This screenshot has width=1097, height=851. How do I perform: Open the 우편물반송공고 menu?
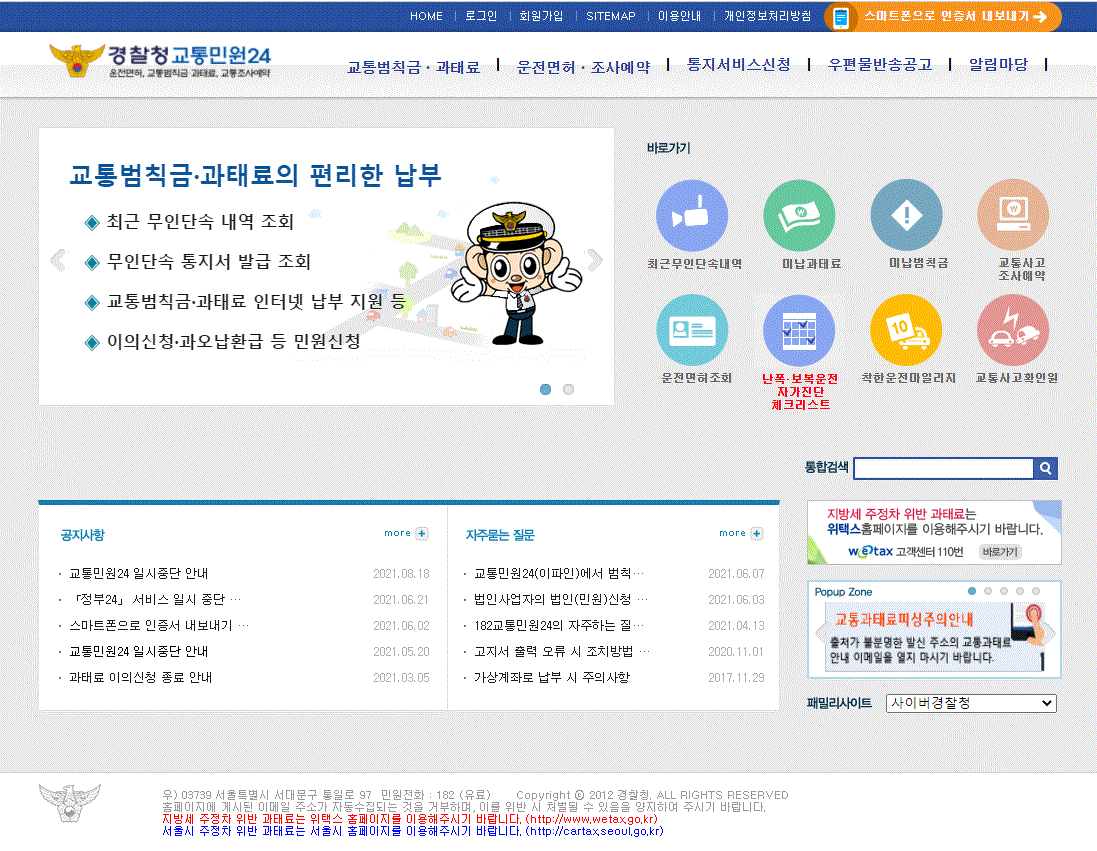tap(880, 64)
